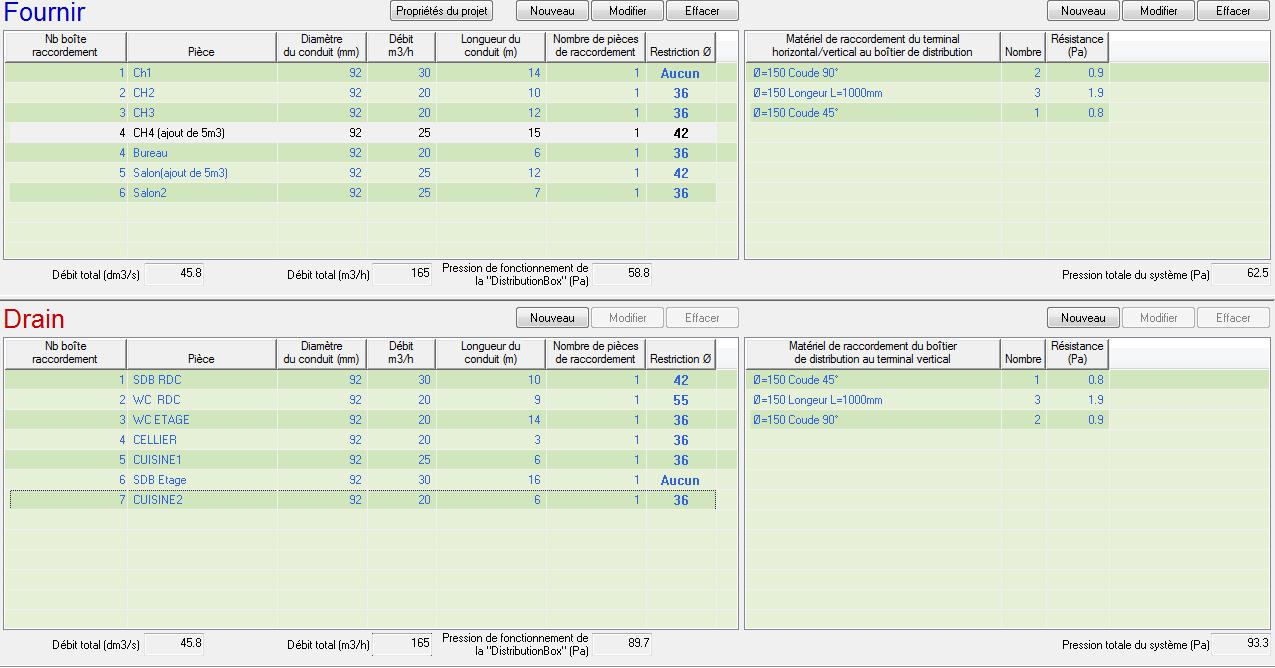Click the longueur value 15 in CH4 row
The height and width of the screenshot is (668, 1275).
534,133
